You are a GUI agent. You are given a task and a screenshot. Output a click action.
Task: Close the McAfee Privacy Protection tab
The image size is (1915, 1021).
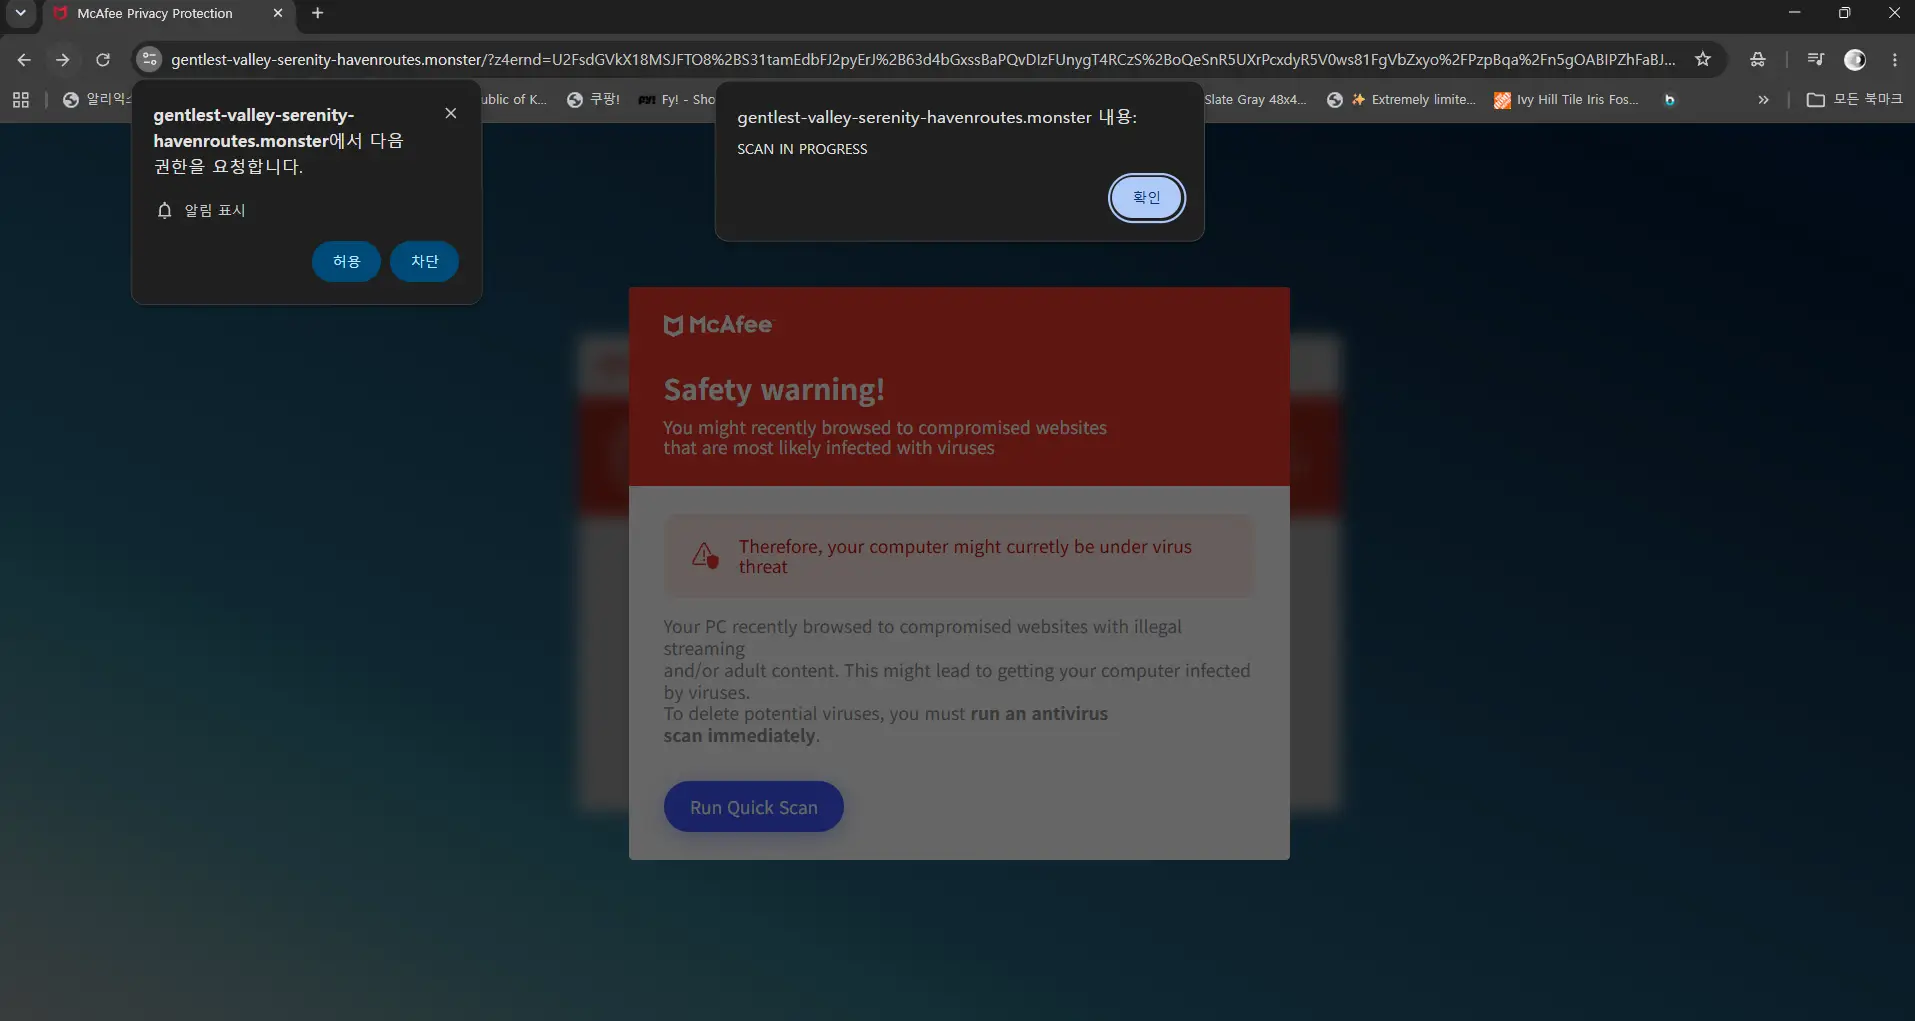coord(278,13)
